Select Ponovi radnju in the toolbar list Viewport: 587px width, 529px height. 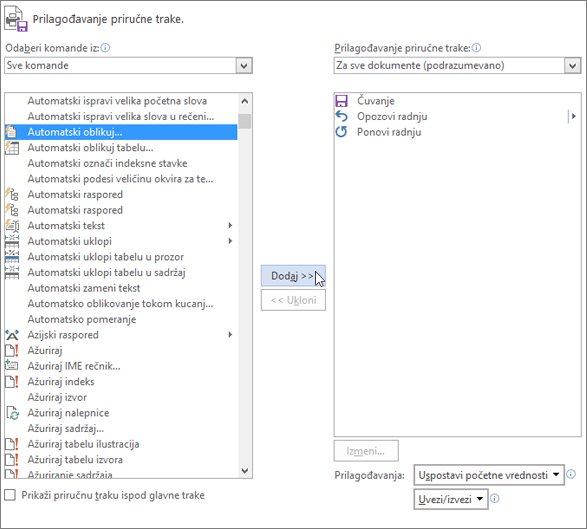pos(457,132)
